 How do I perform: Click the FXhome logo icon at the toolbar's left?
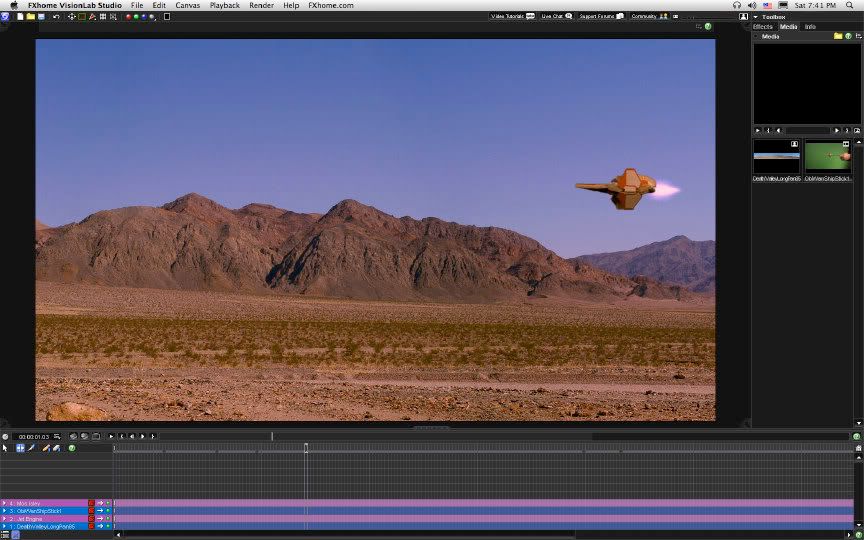click(x=5, y=17)
